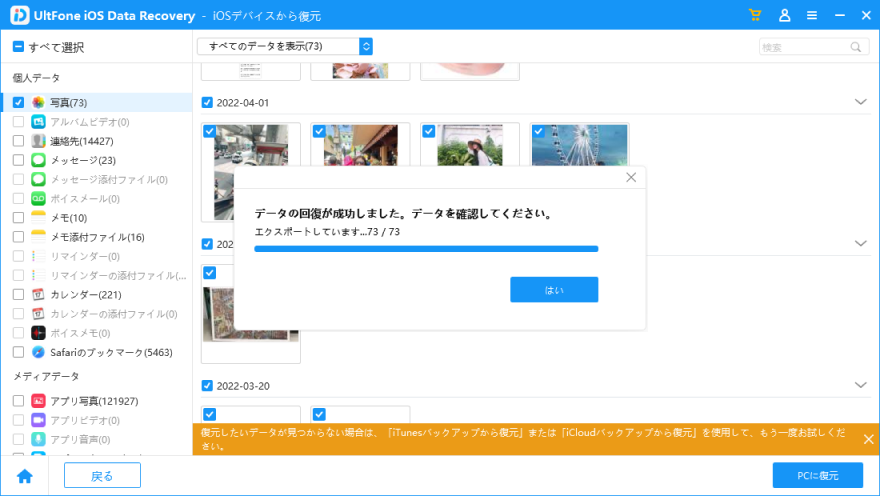This screenshot has height=496, width=880.
Task: Select the App Photos (121927) category
Action: point(96,401)
